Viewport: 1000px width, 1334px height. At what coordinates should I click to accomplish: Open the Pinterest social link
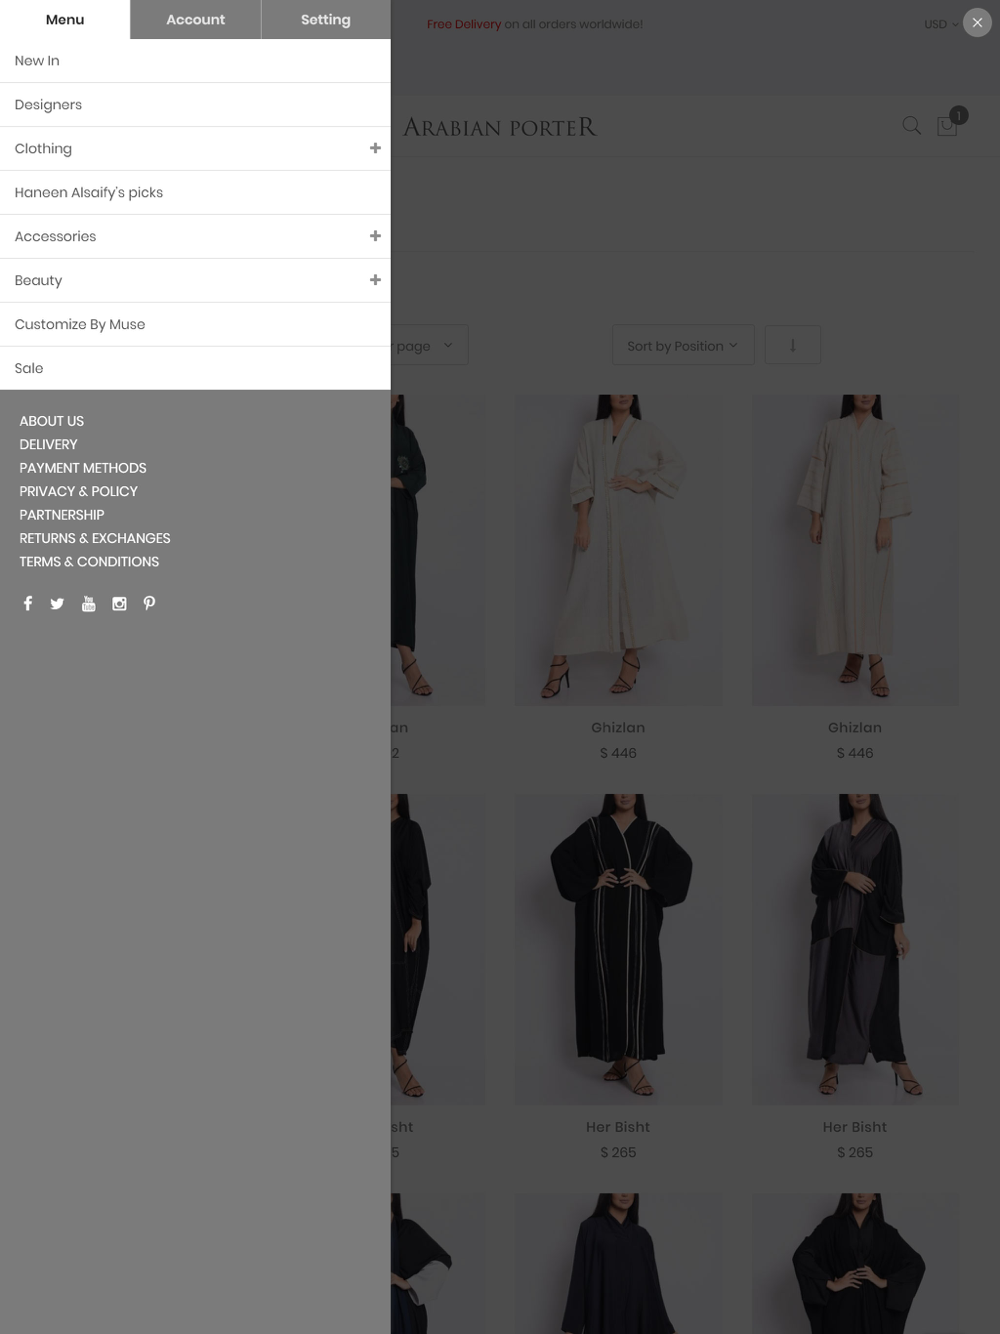tap(149, 603)
